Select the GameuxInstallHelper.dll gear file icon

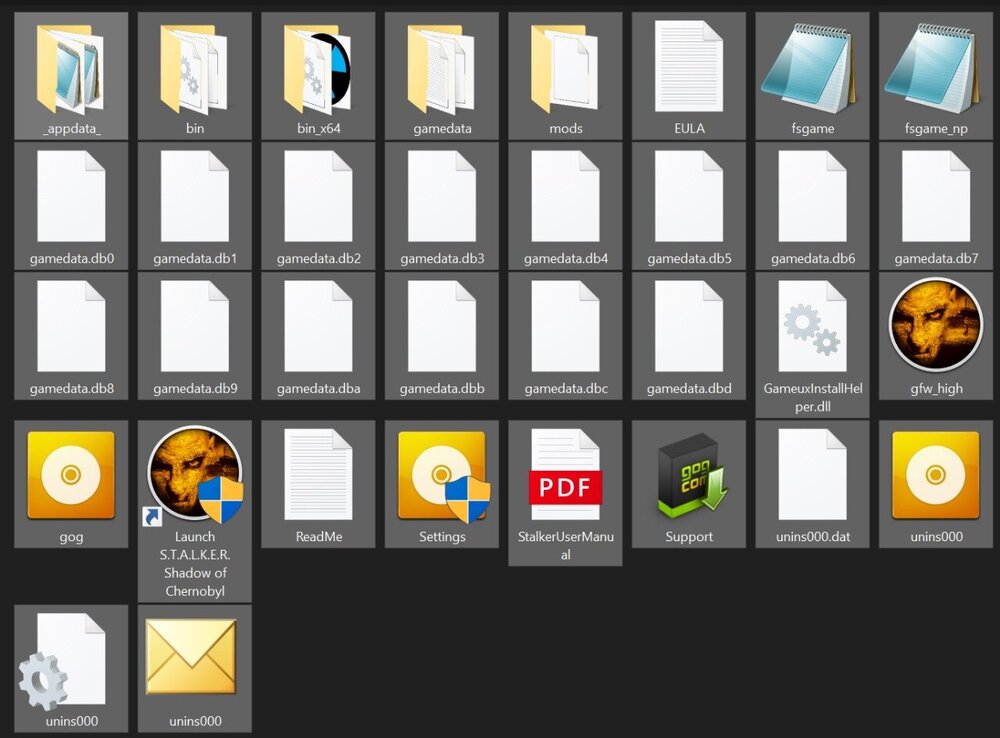click(x=812, y=326)
